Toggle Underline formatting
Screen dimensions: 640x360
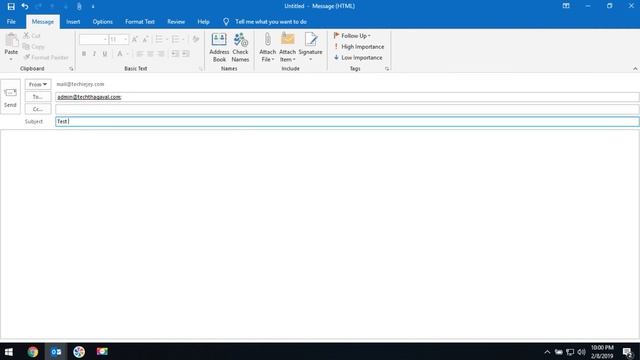pyautogui.click(x=105, y=53)
